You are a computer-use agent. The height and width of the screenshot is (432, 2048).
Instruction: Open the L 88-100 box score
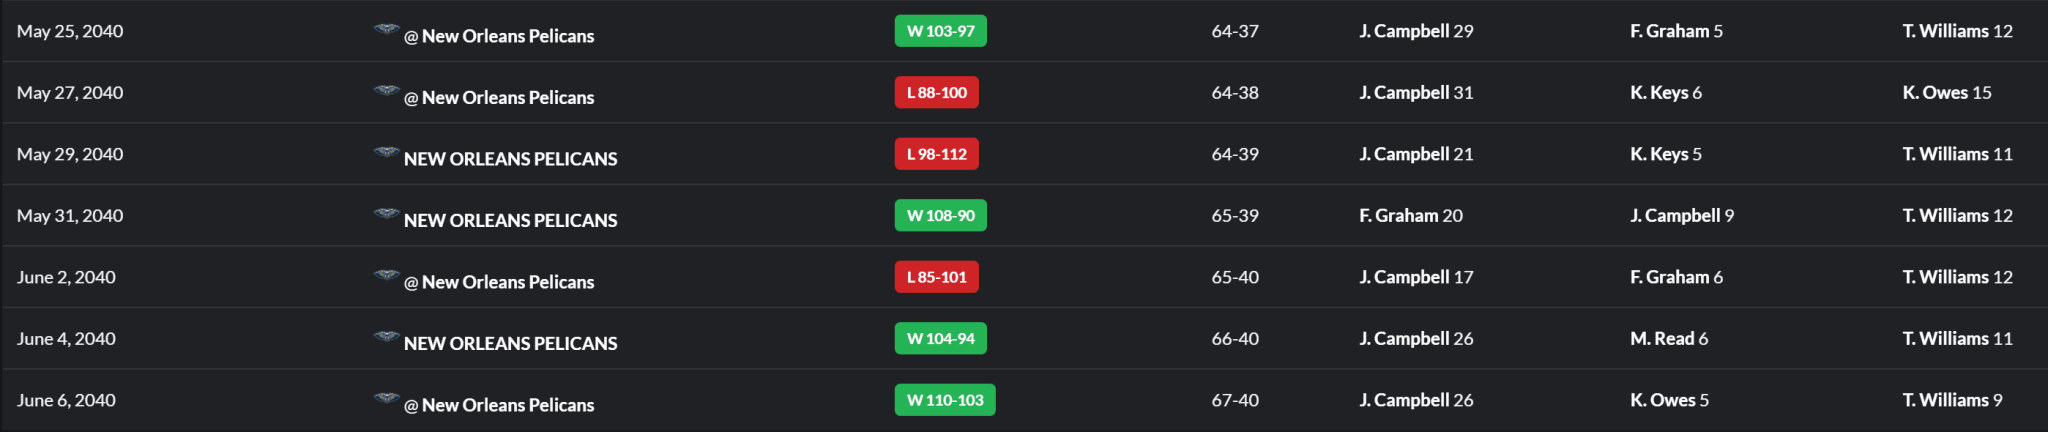[936, 93]
